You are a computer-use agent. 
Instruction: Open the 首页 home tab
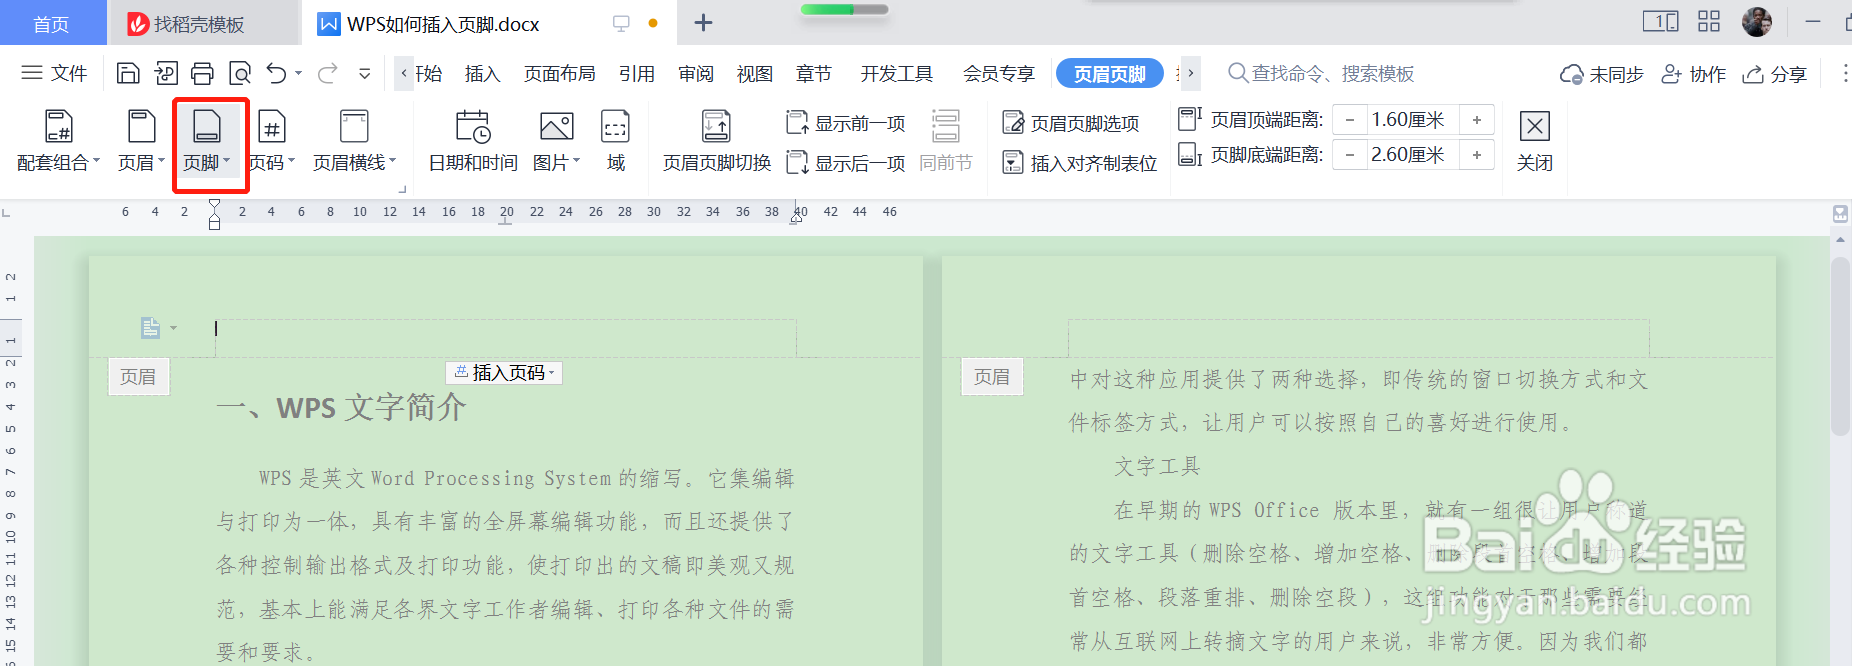tap(52, 24)
